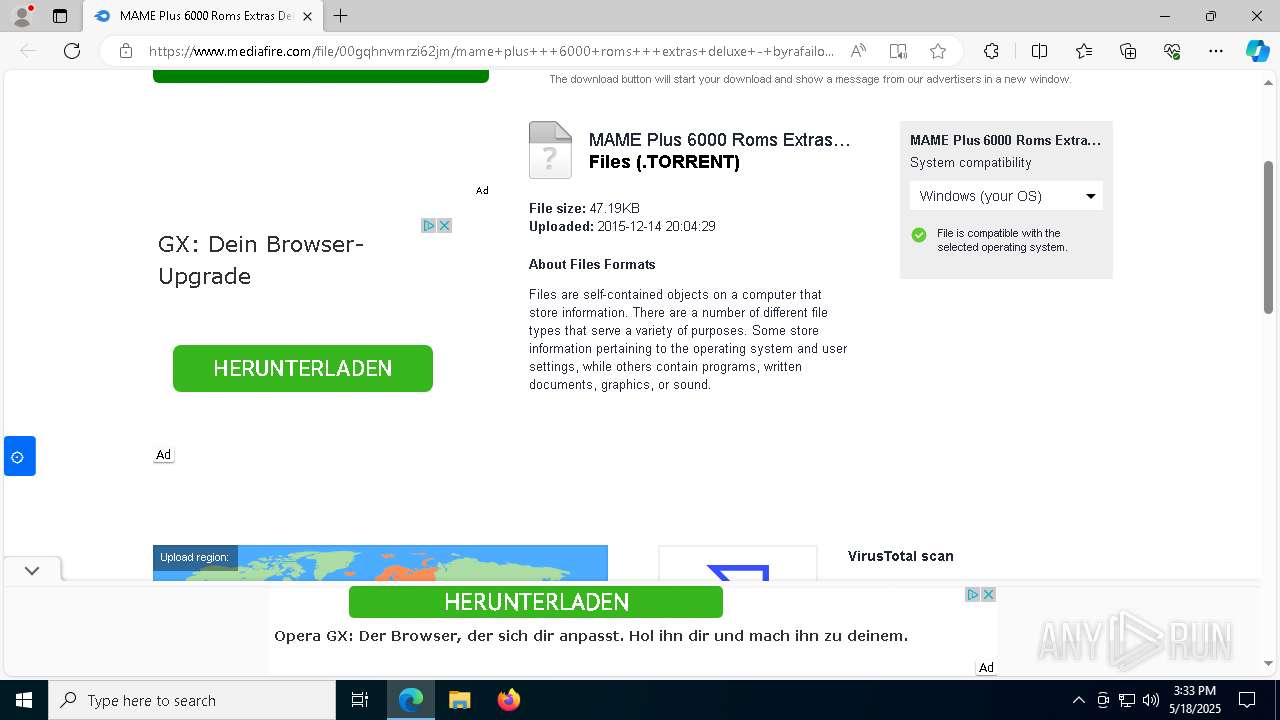Click the unknown file type icon
Image resolution: width=1280 pixels, height=720 pixels.
pos(550,150)
